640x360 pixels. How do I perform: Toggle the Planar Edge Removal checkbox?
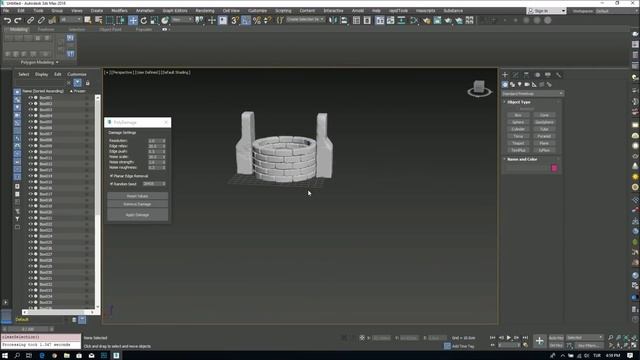point(111,176)
